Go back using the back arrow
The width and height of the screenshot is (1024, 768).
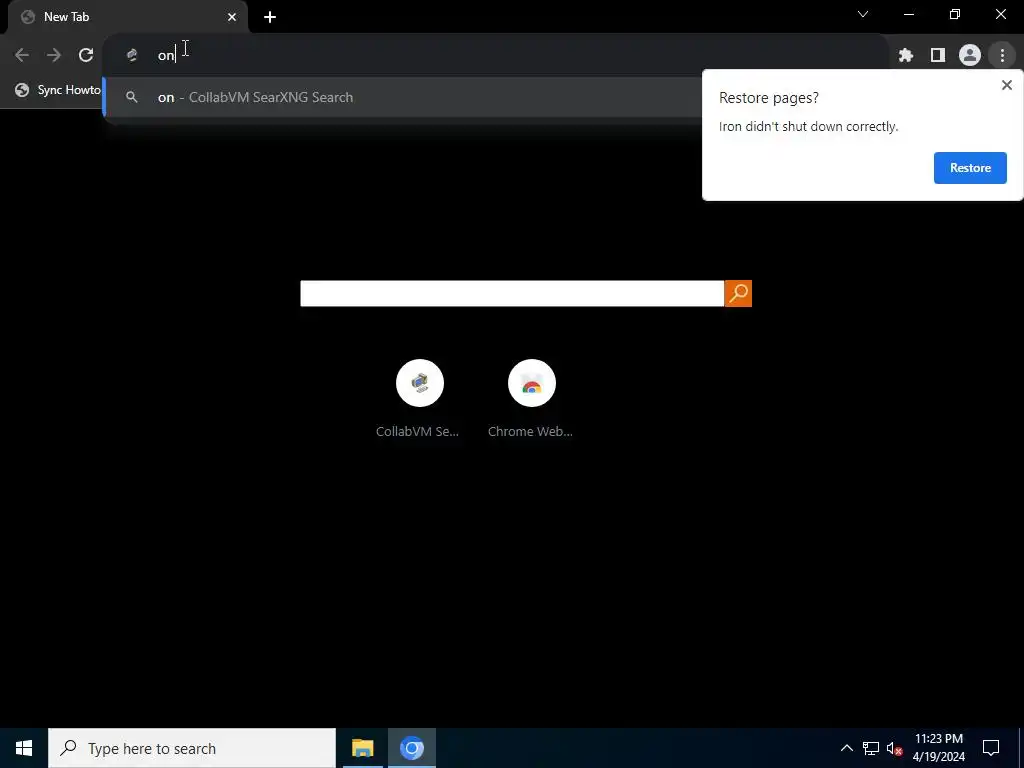[22, 56]
